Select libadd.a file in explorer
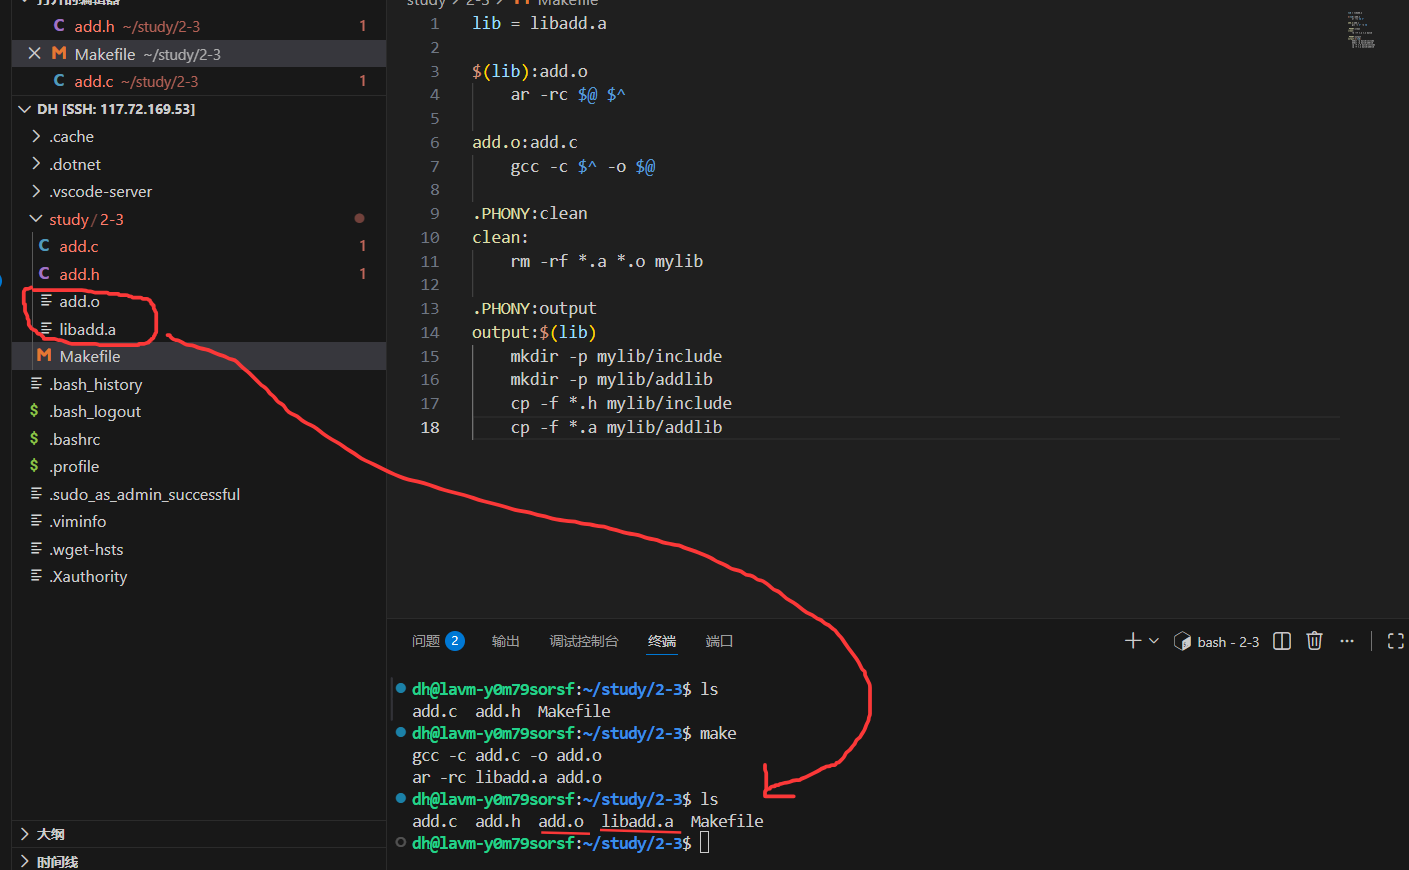This screenshot has height=870, width=1409. [x=199, y=329]
